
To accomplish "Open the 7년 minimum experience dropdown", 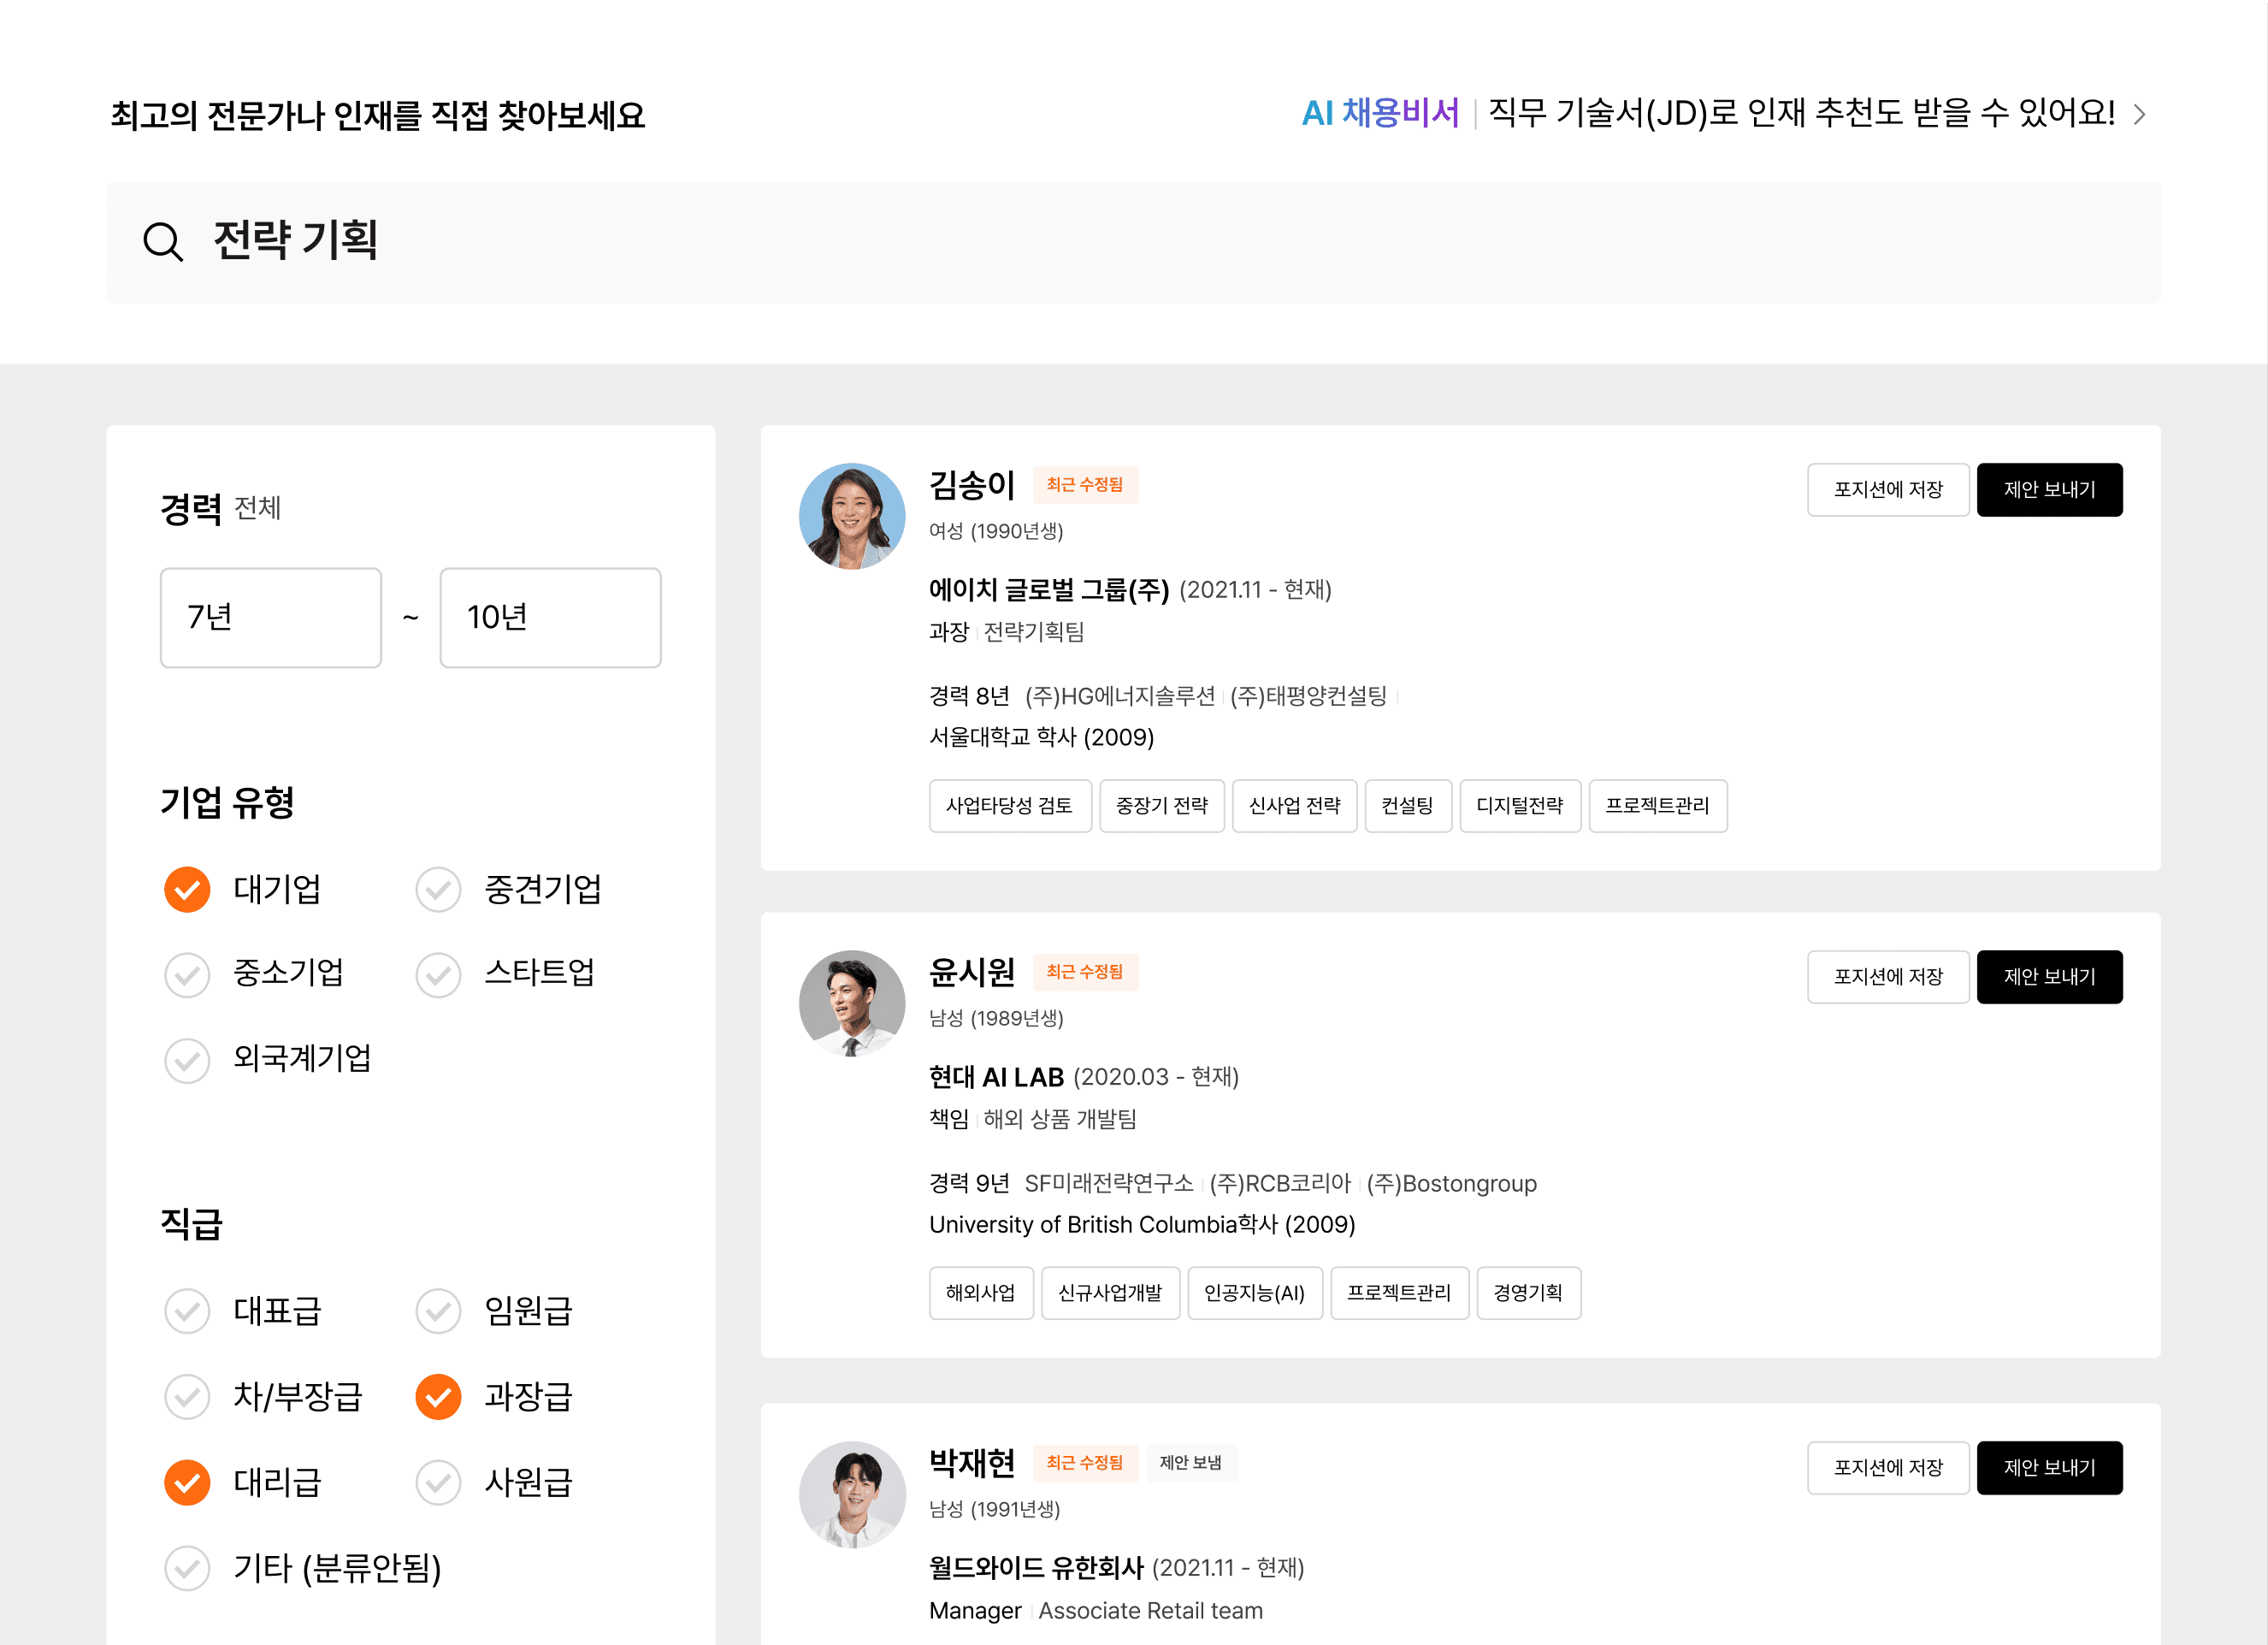I will click(x=270, y=617).
